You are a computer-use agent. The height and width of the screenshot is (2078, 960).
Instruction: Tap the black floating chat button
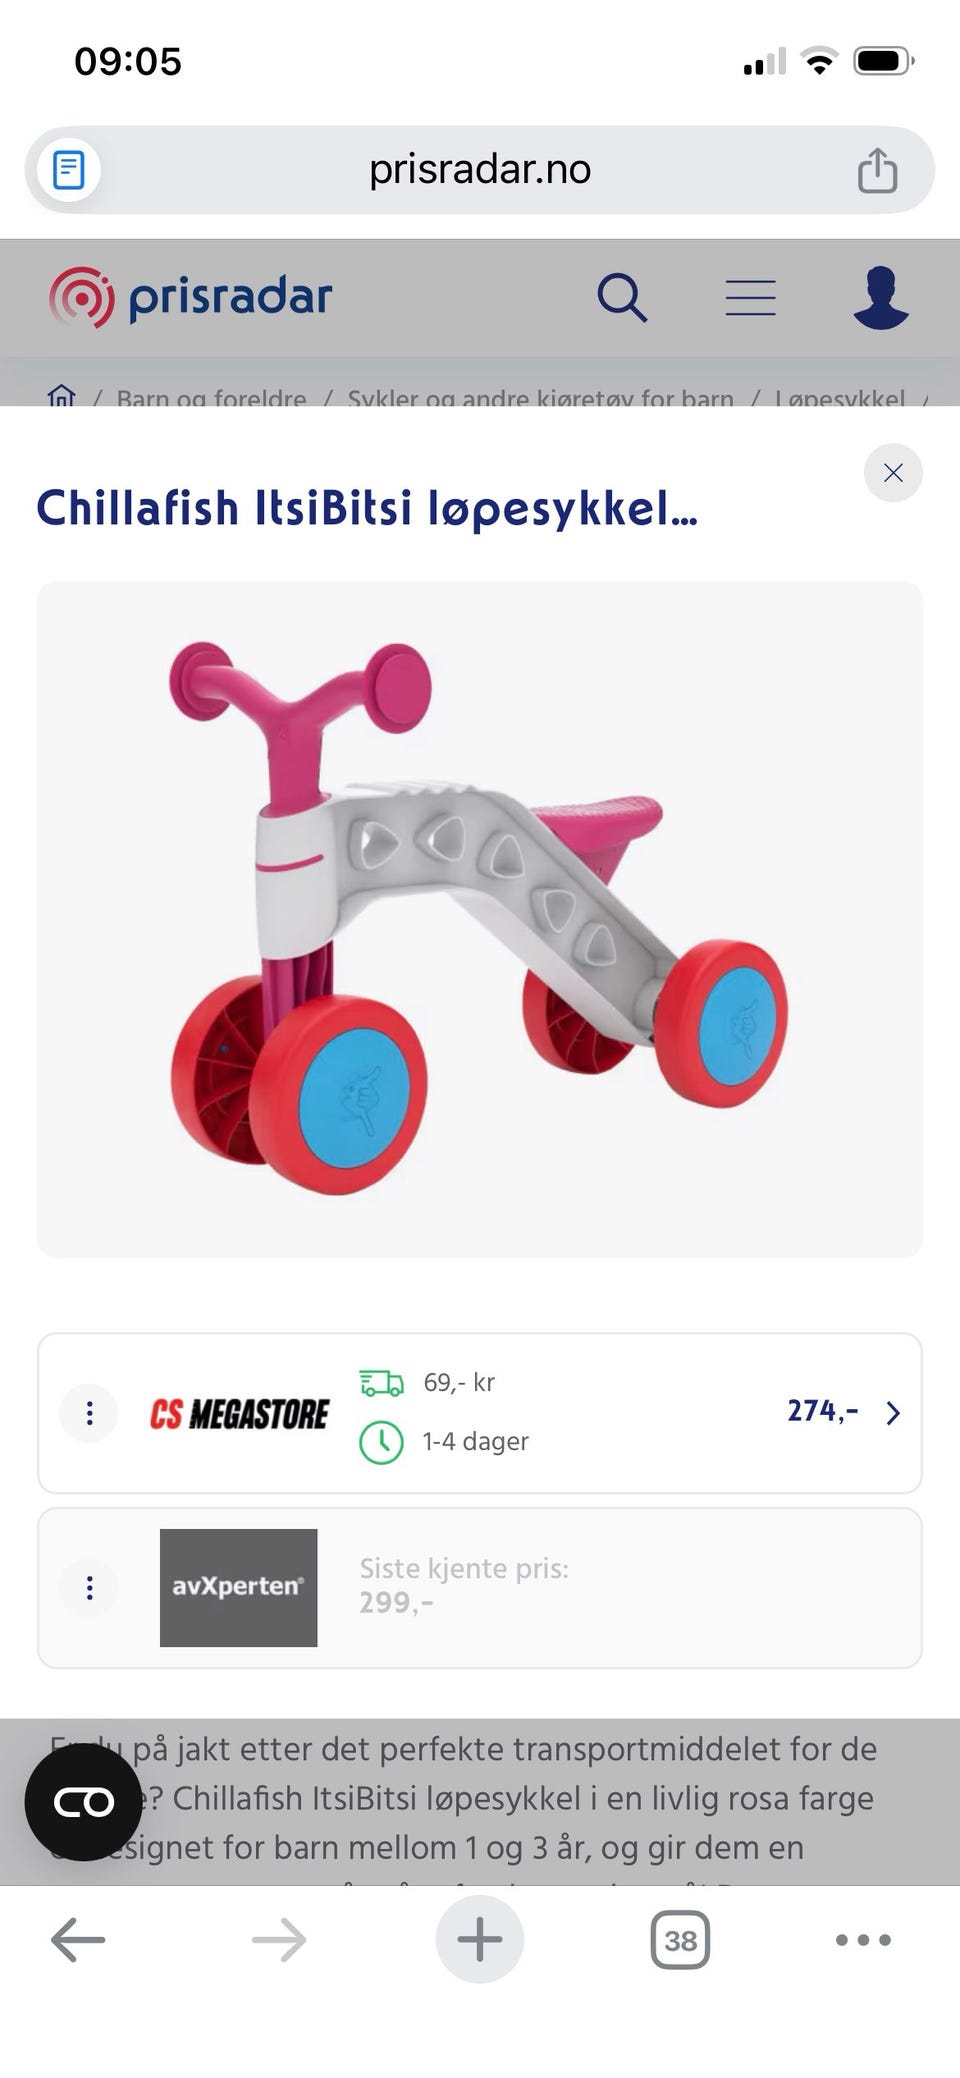pyautogui.click(x=83, y=1802)
